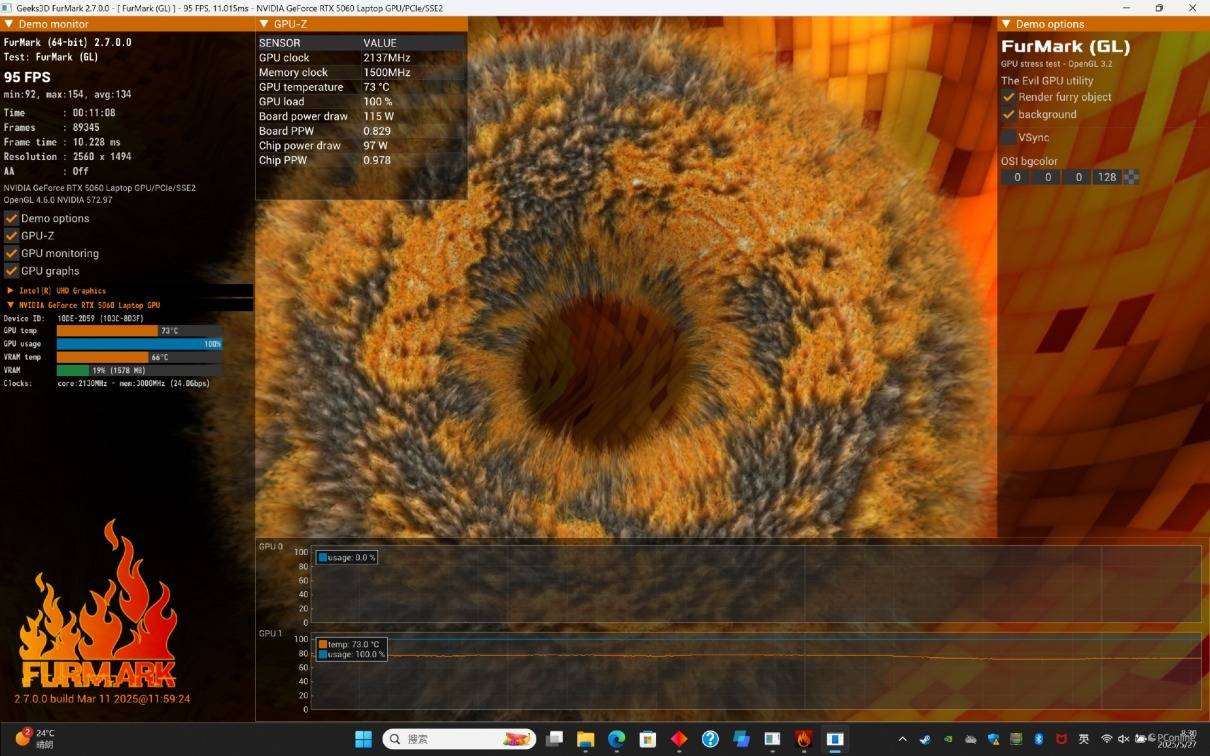Open the Windows Start menu

click(364, 739)
